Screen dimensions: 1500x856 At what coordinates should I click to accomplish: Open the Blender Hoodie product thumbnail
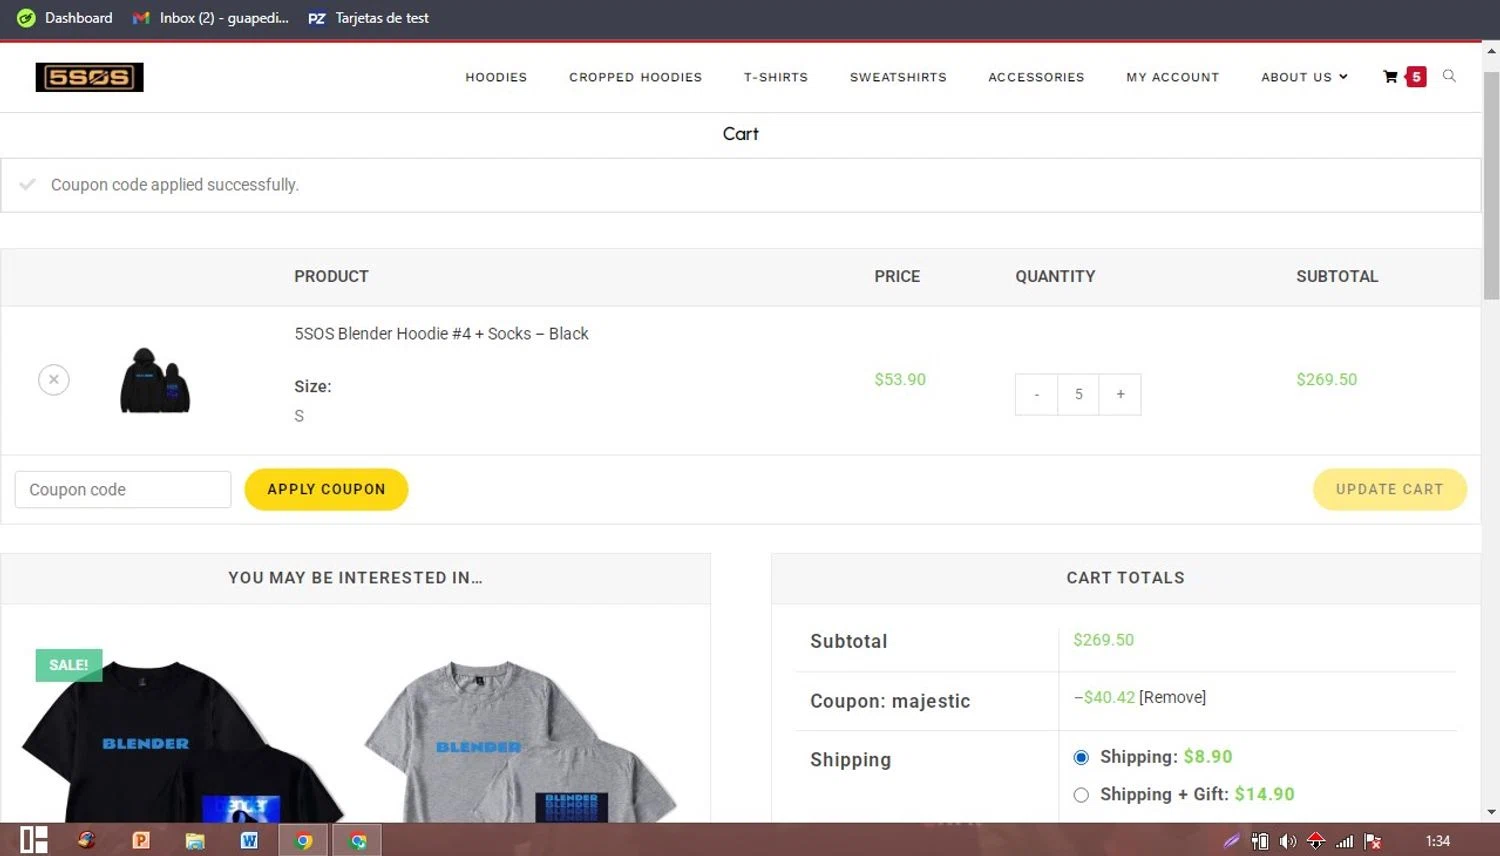155,380
